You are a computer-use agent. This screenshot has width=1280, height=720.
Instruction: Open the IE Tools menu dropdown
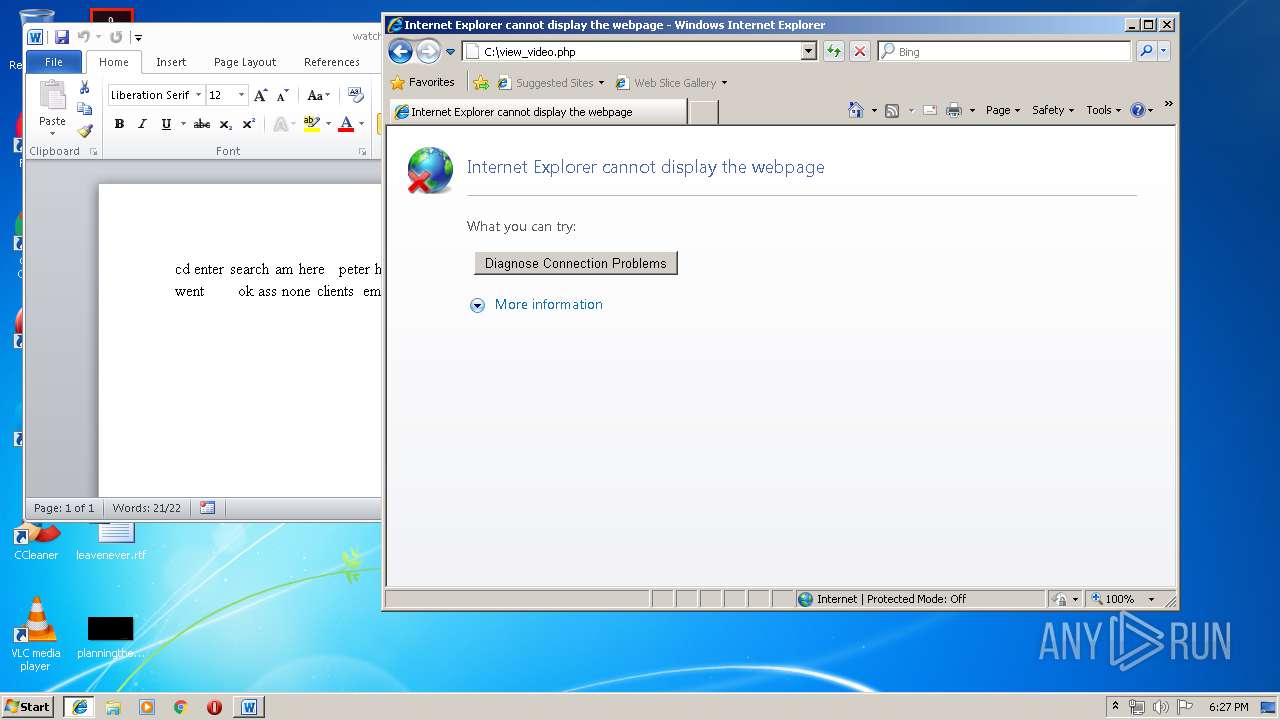point(1103,110)
